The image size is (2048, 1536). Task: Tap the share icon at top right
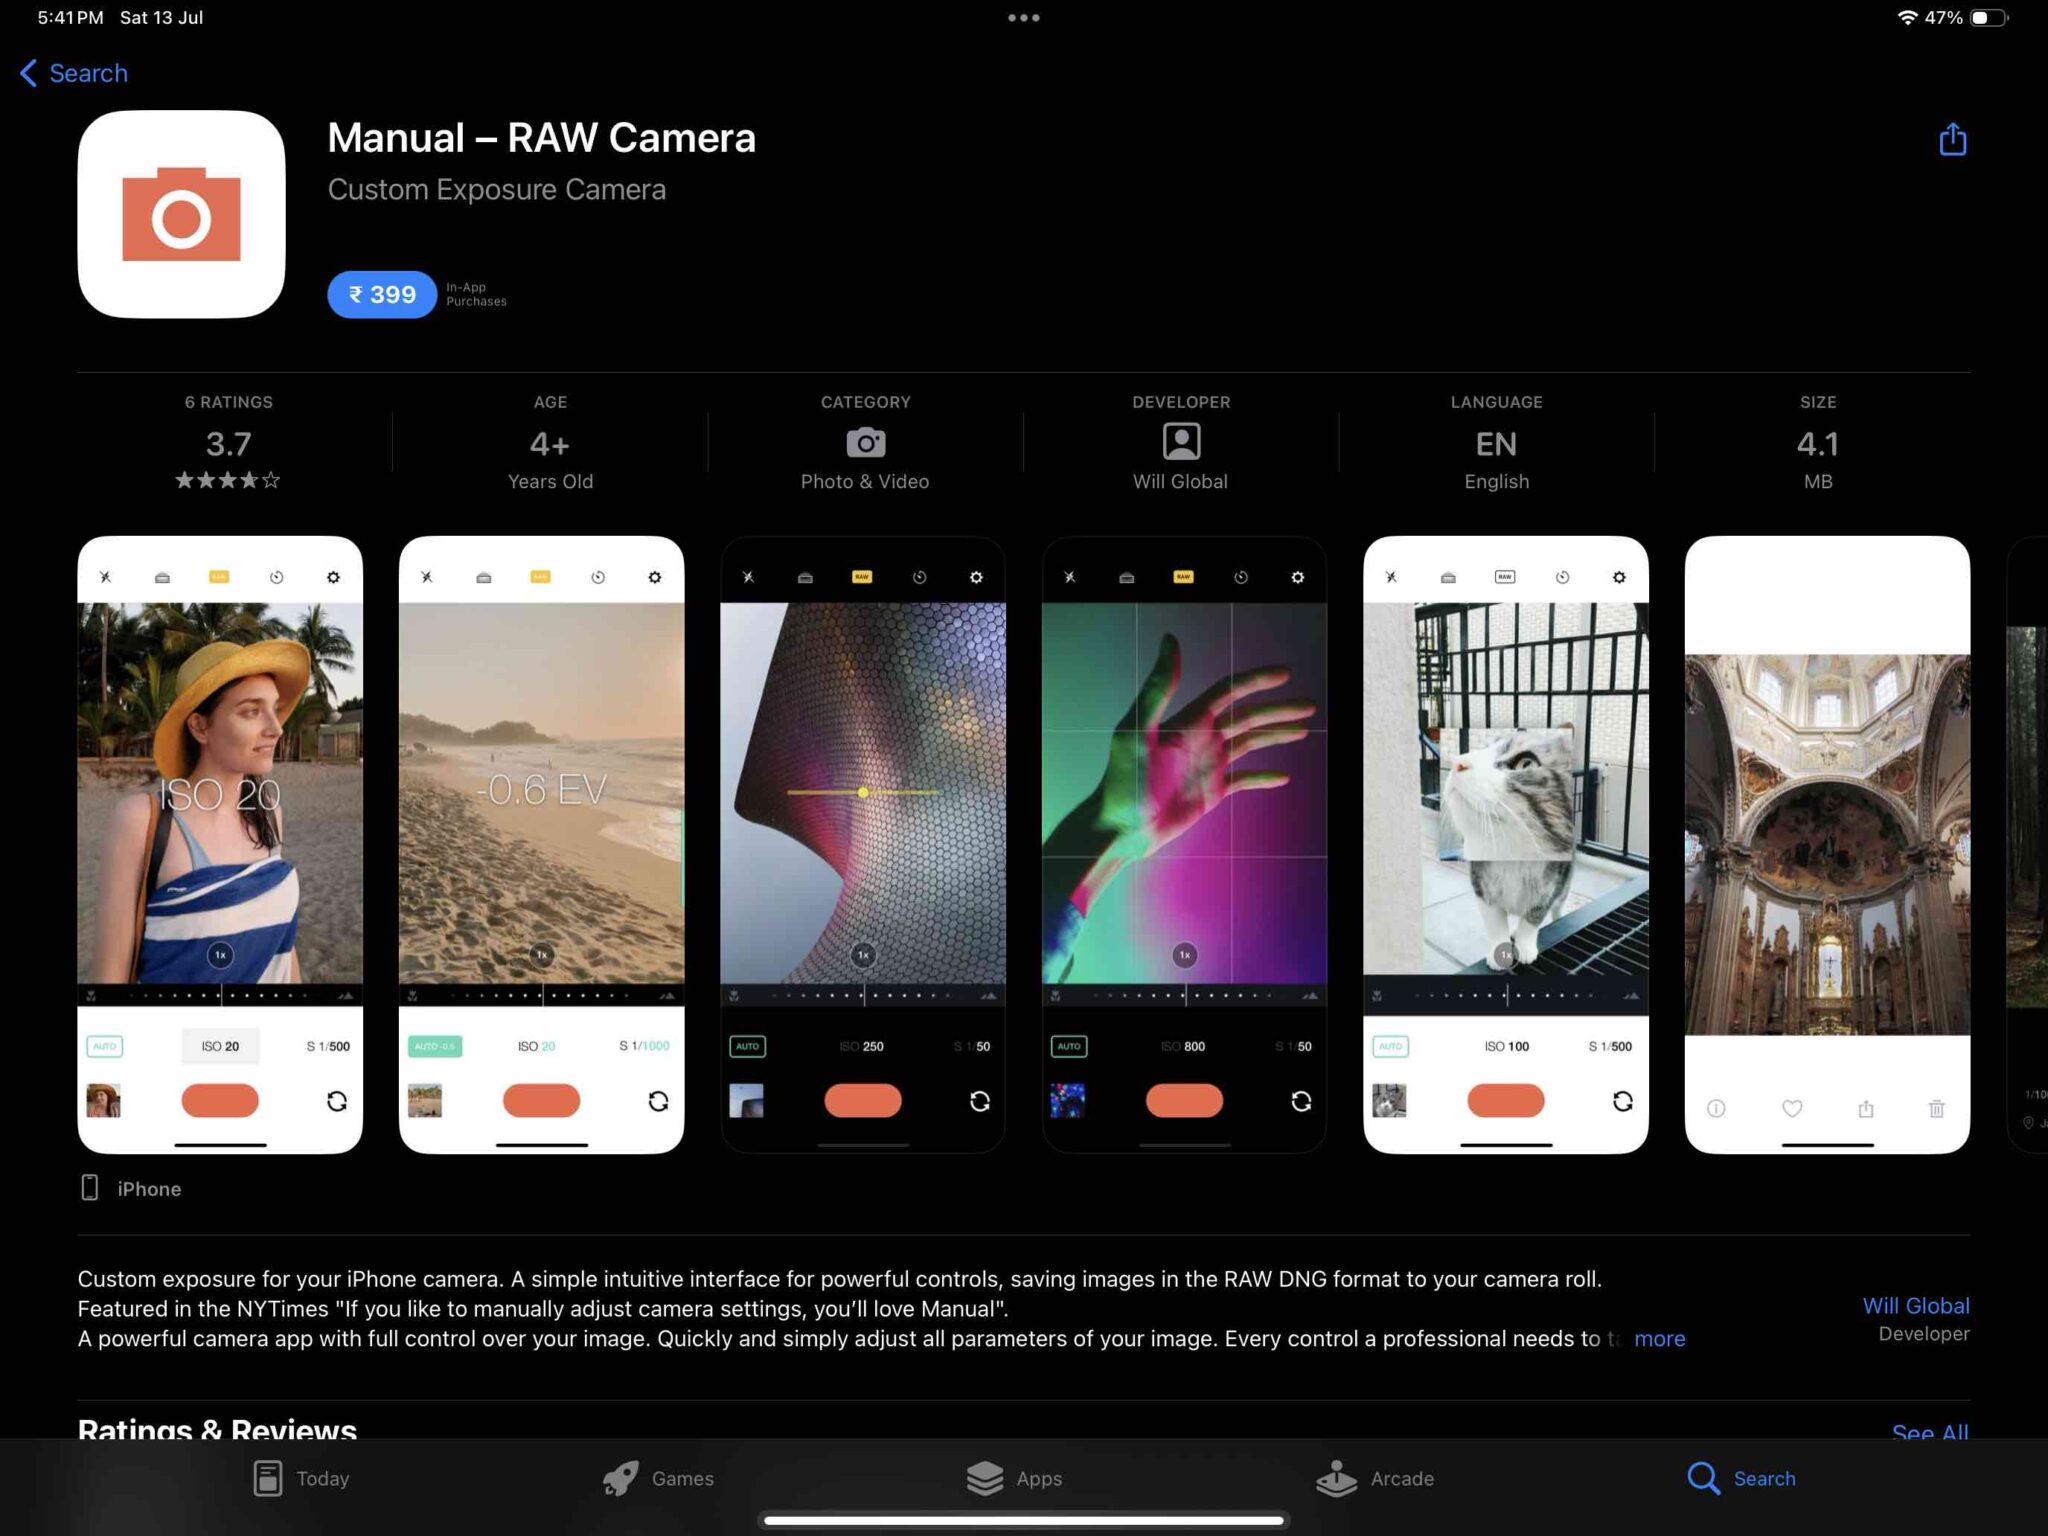click(x=1952, y=140)
